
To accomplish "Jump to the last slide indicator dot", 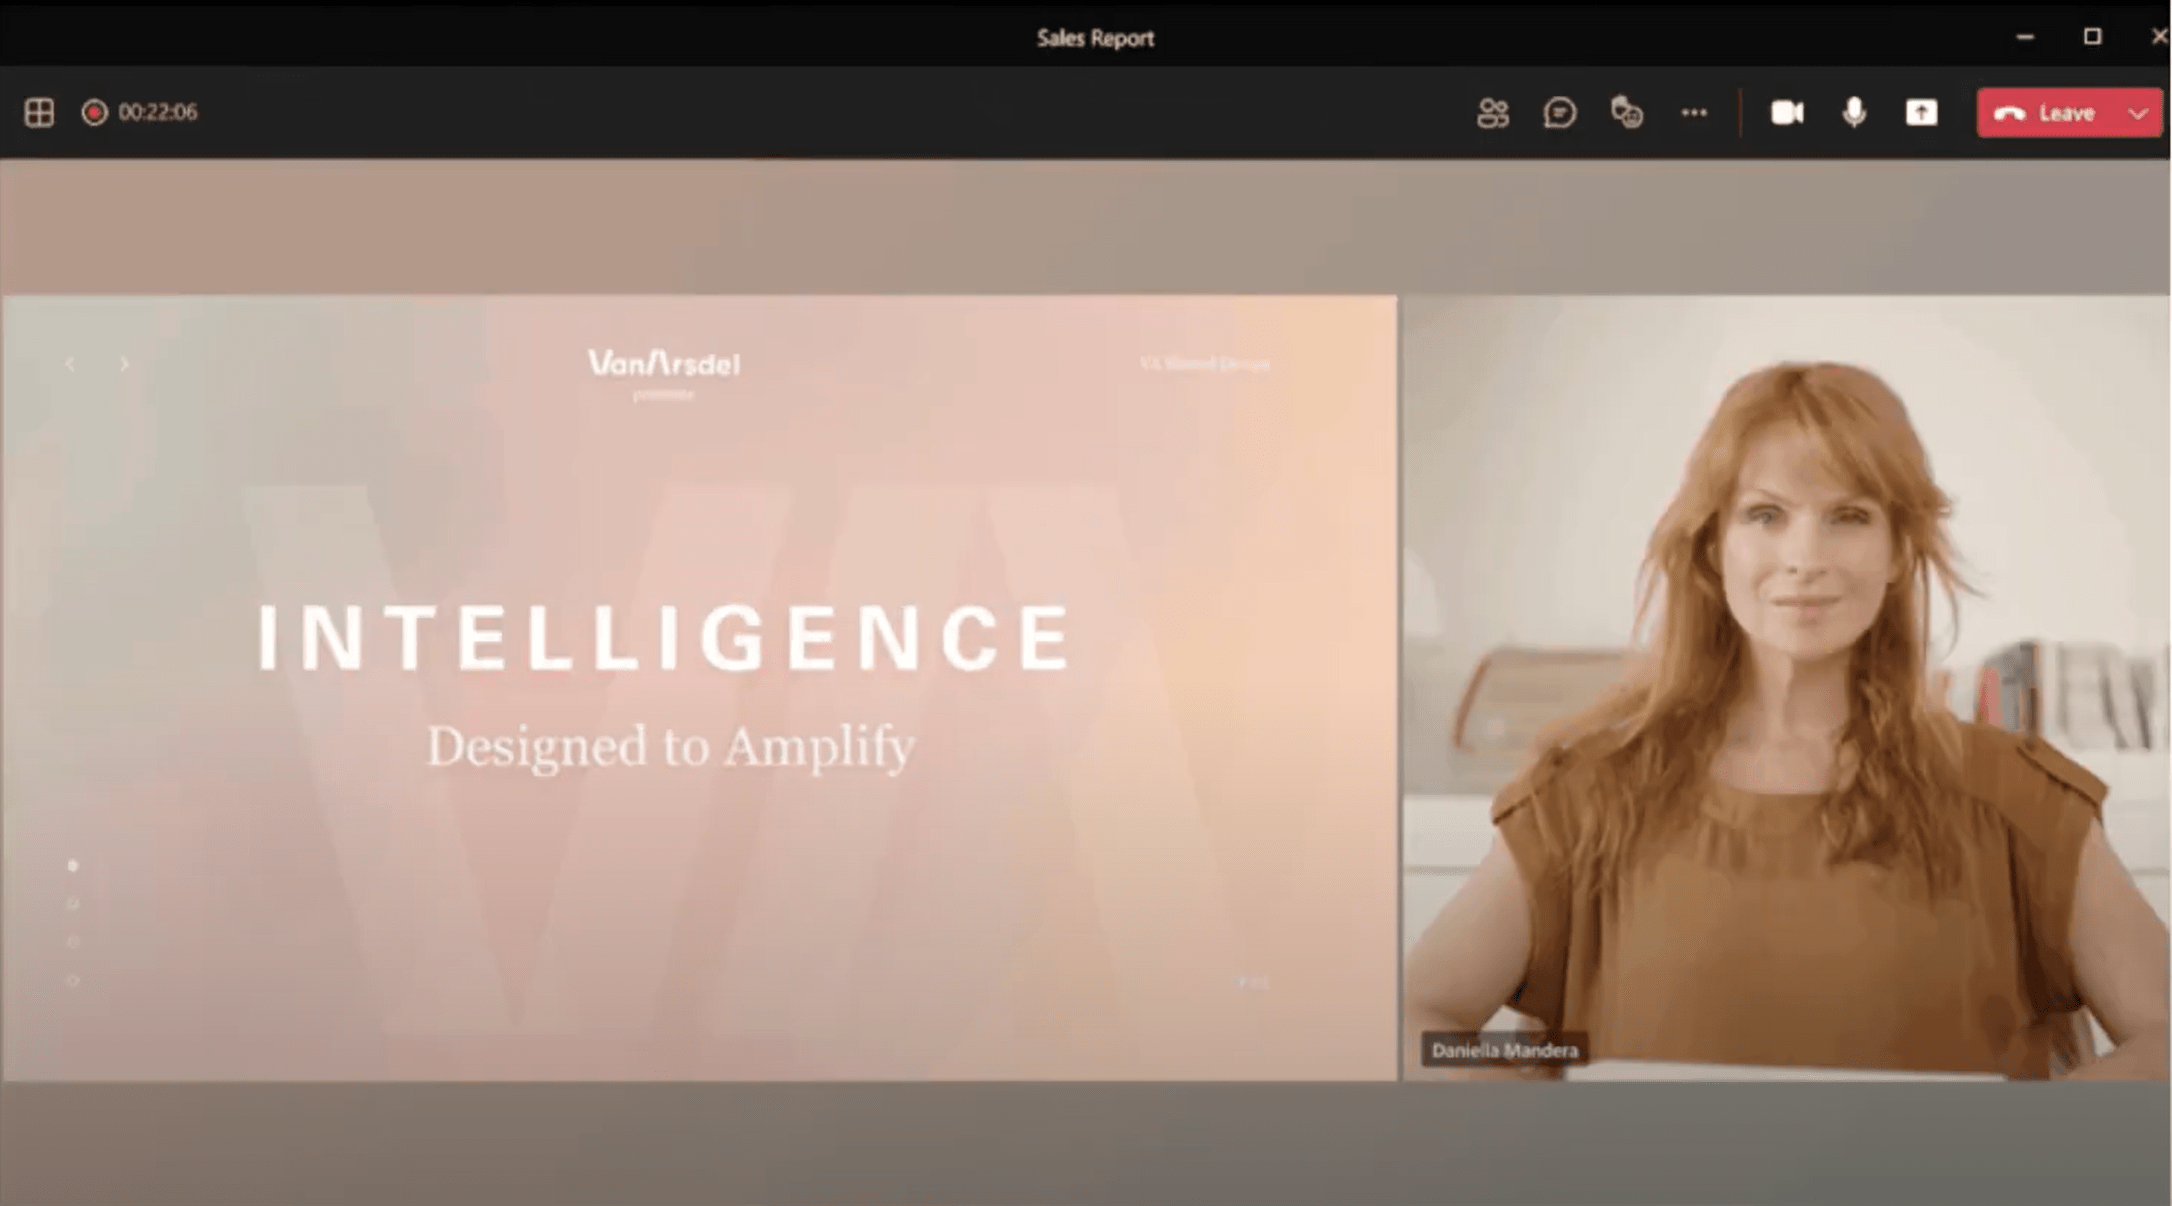I will 73,980.
